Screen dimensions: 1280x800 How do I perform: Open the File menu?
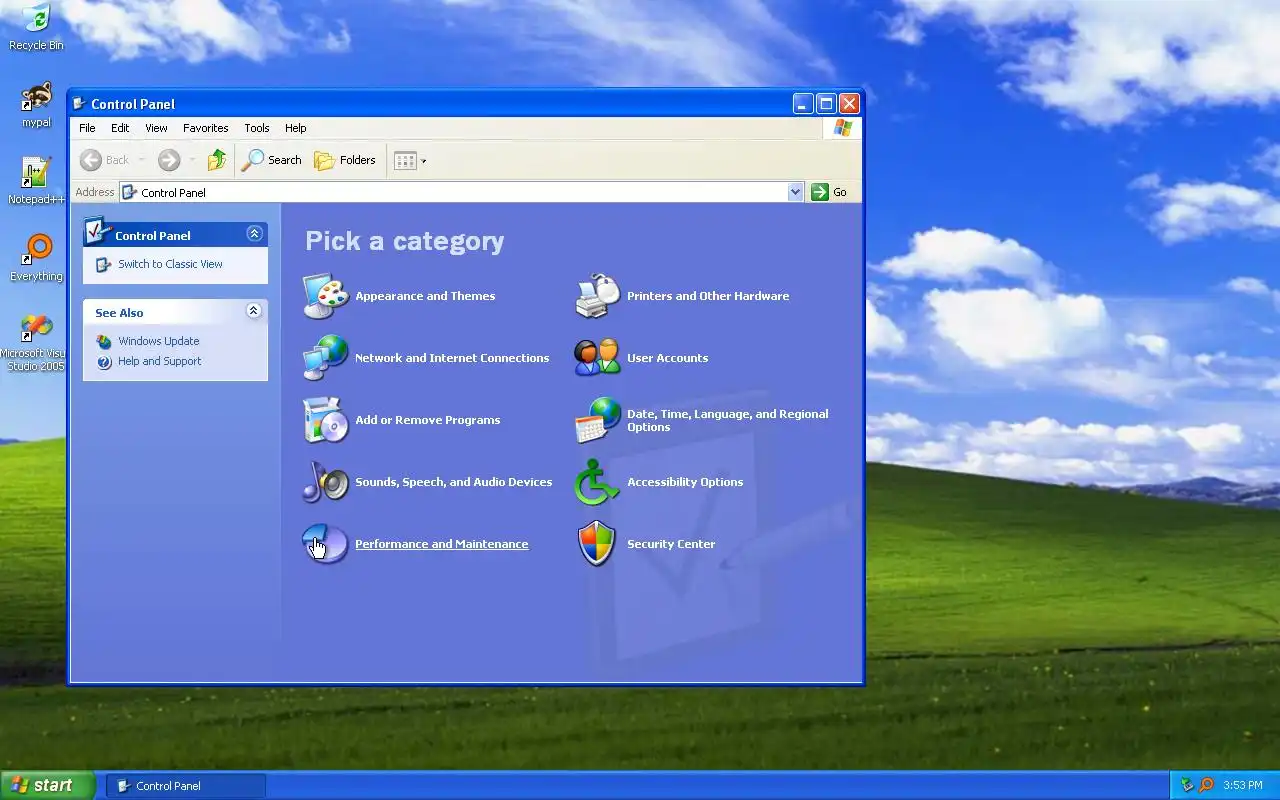pyautogui.click(x=87, y=128)
